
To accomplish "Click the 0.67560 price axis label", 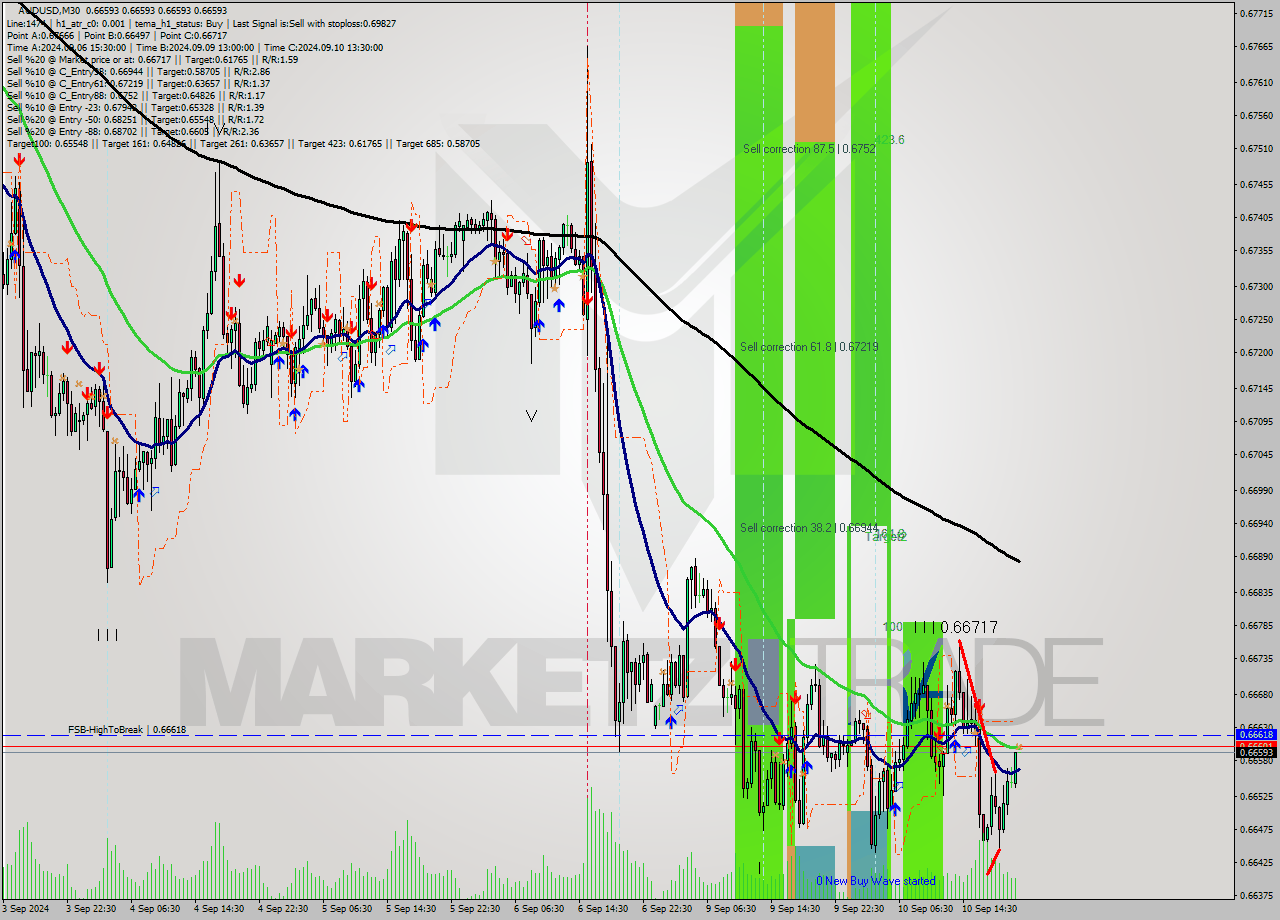I will 1256,116.
